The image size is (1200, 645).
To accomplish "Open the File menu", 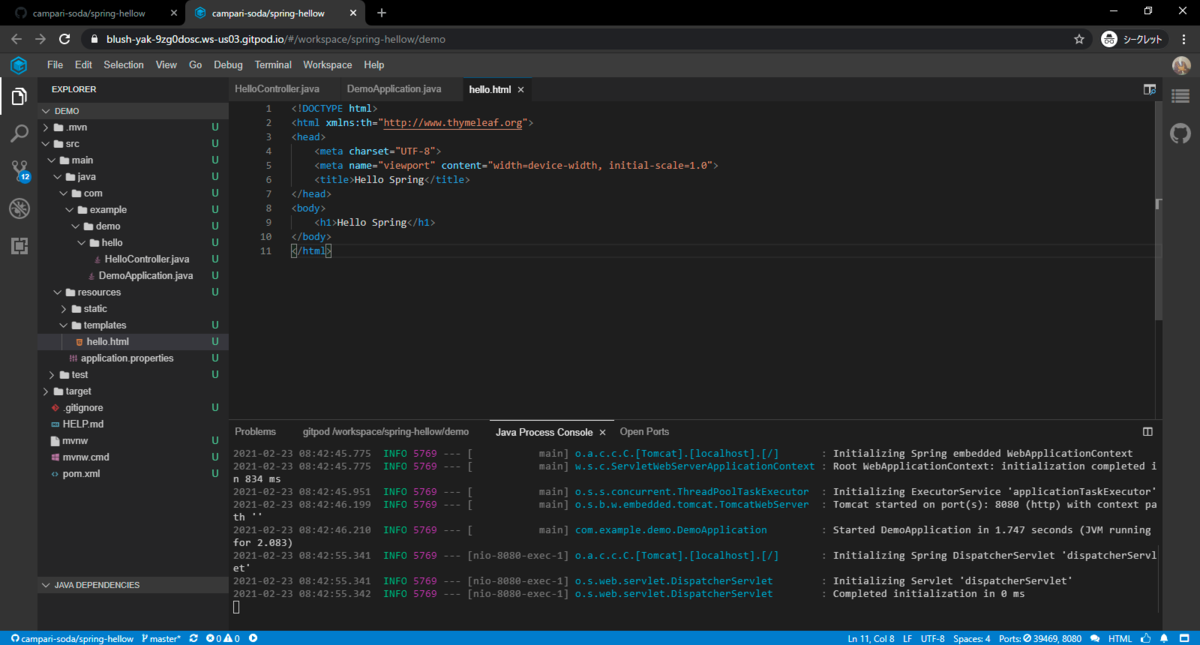I will tap(55, 65).
